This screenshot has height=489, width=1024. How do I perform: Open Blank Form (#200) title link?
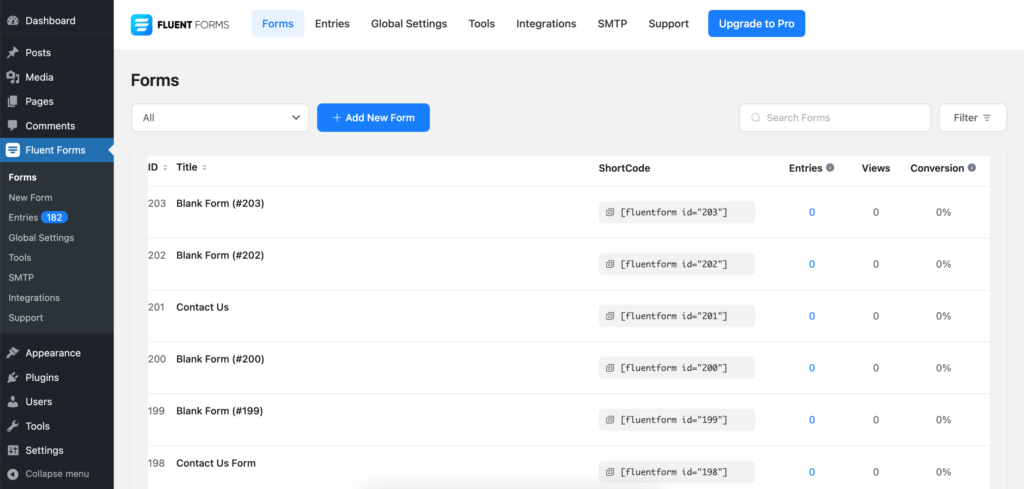[x=220, y=359]
